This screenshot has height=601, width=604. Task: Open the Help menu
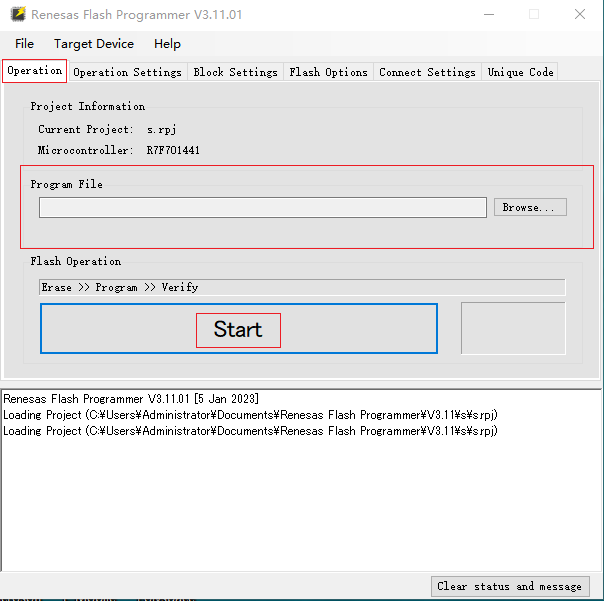167,44
